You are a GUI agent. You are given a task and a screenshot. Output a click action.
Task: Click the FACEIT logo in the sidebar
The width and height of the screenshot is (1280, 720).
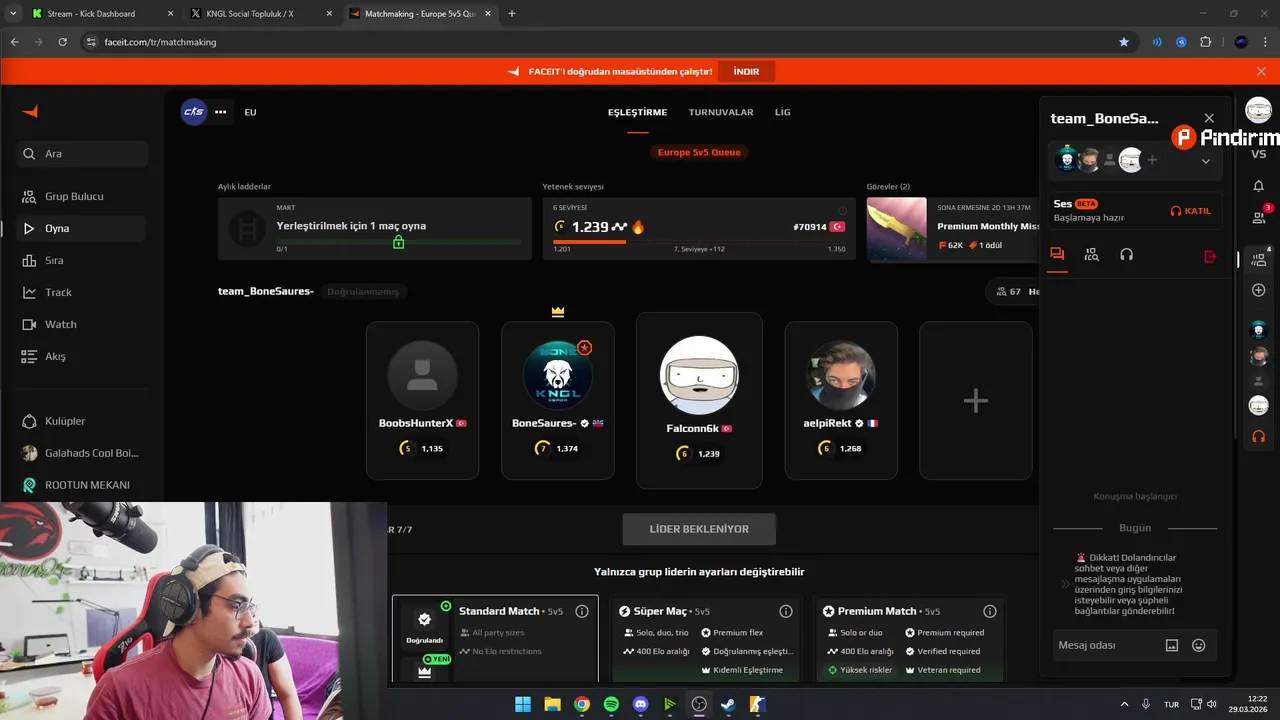tap(30, 112)
